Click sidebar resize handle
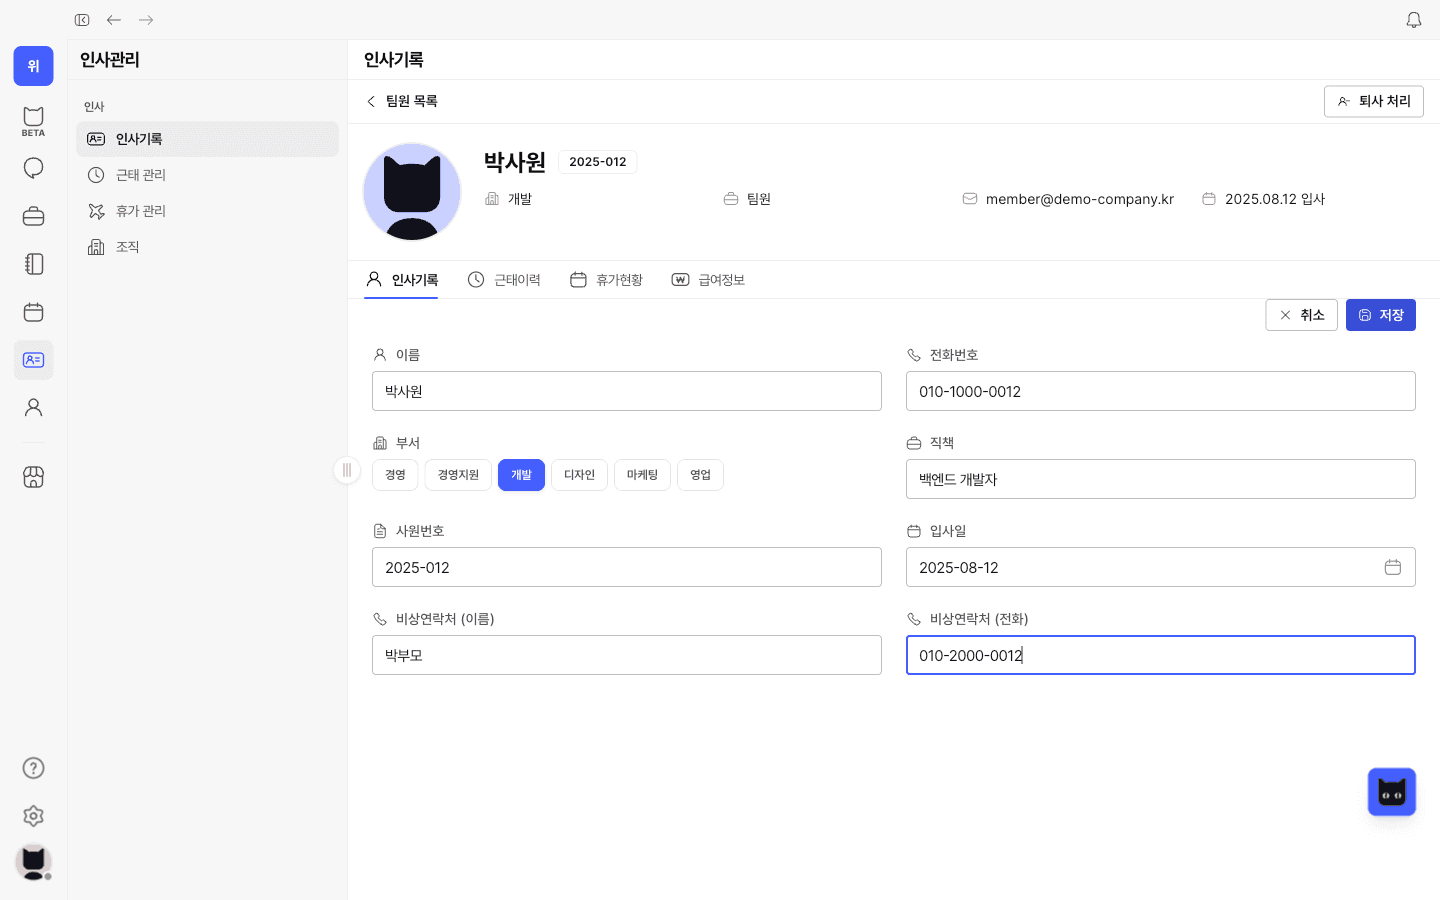This screenshot has width=1440, height=900. pos(347,470)
